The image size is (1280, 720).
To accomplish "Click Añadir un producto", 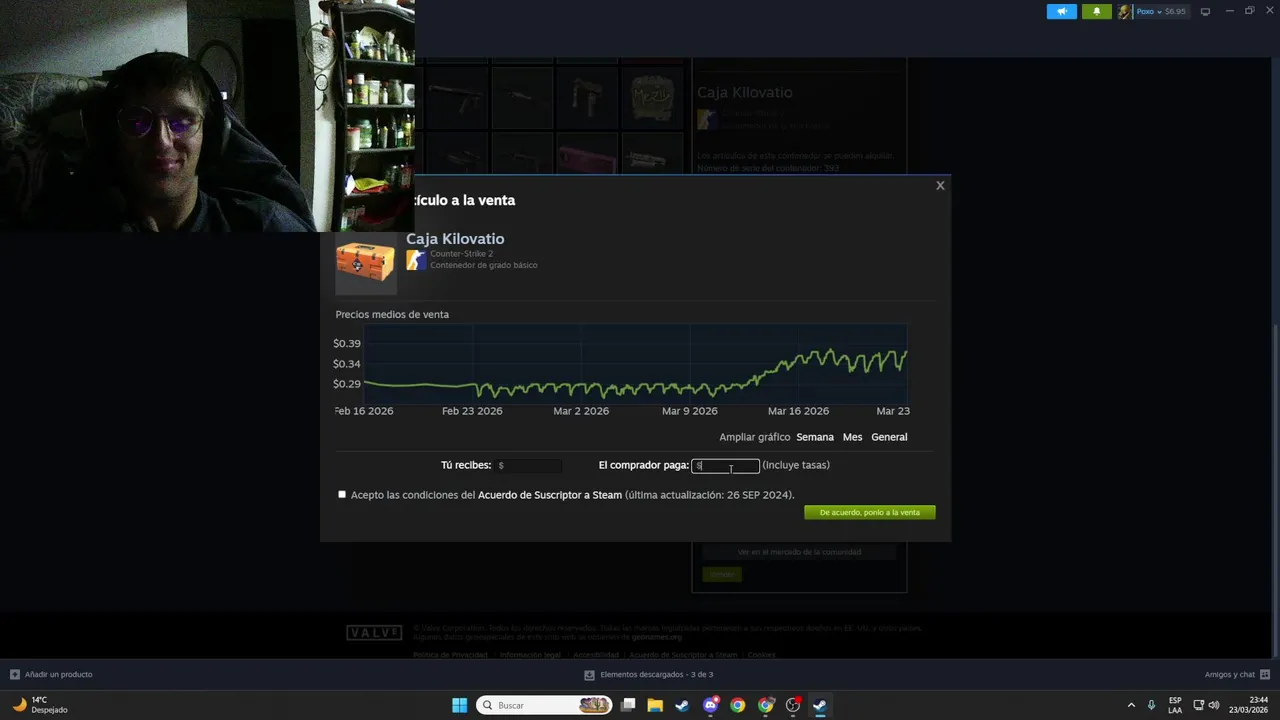I will point(51,674).
